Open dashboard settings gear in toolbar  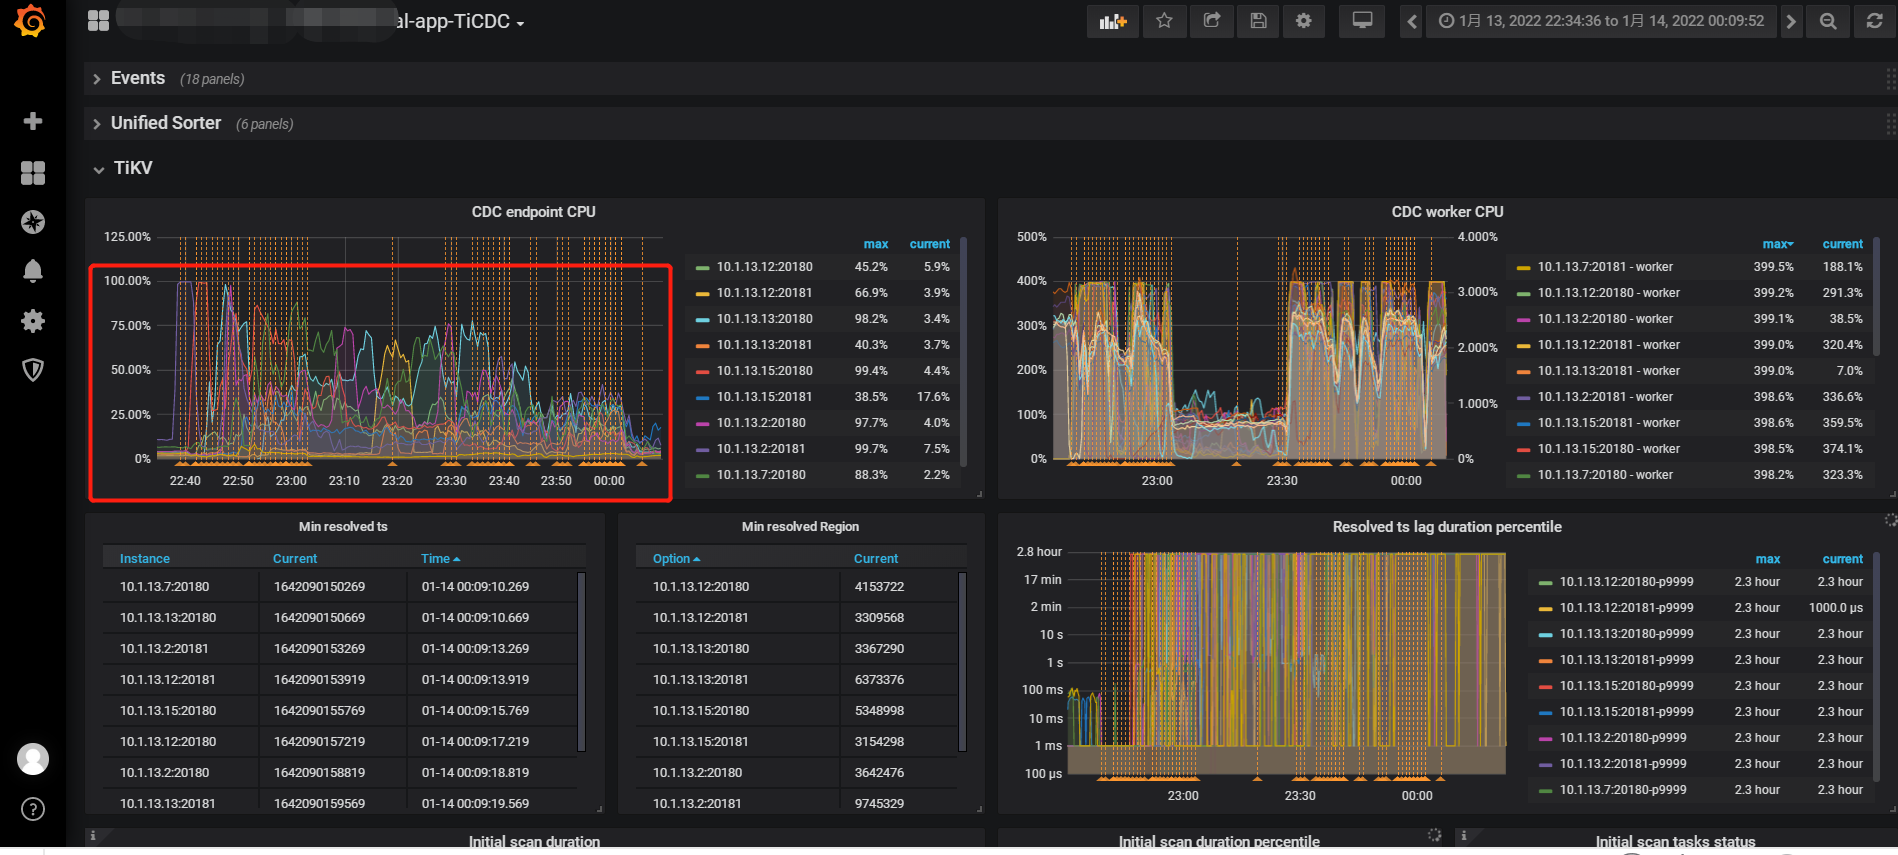(1303, 21)
